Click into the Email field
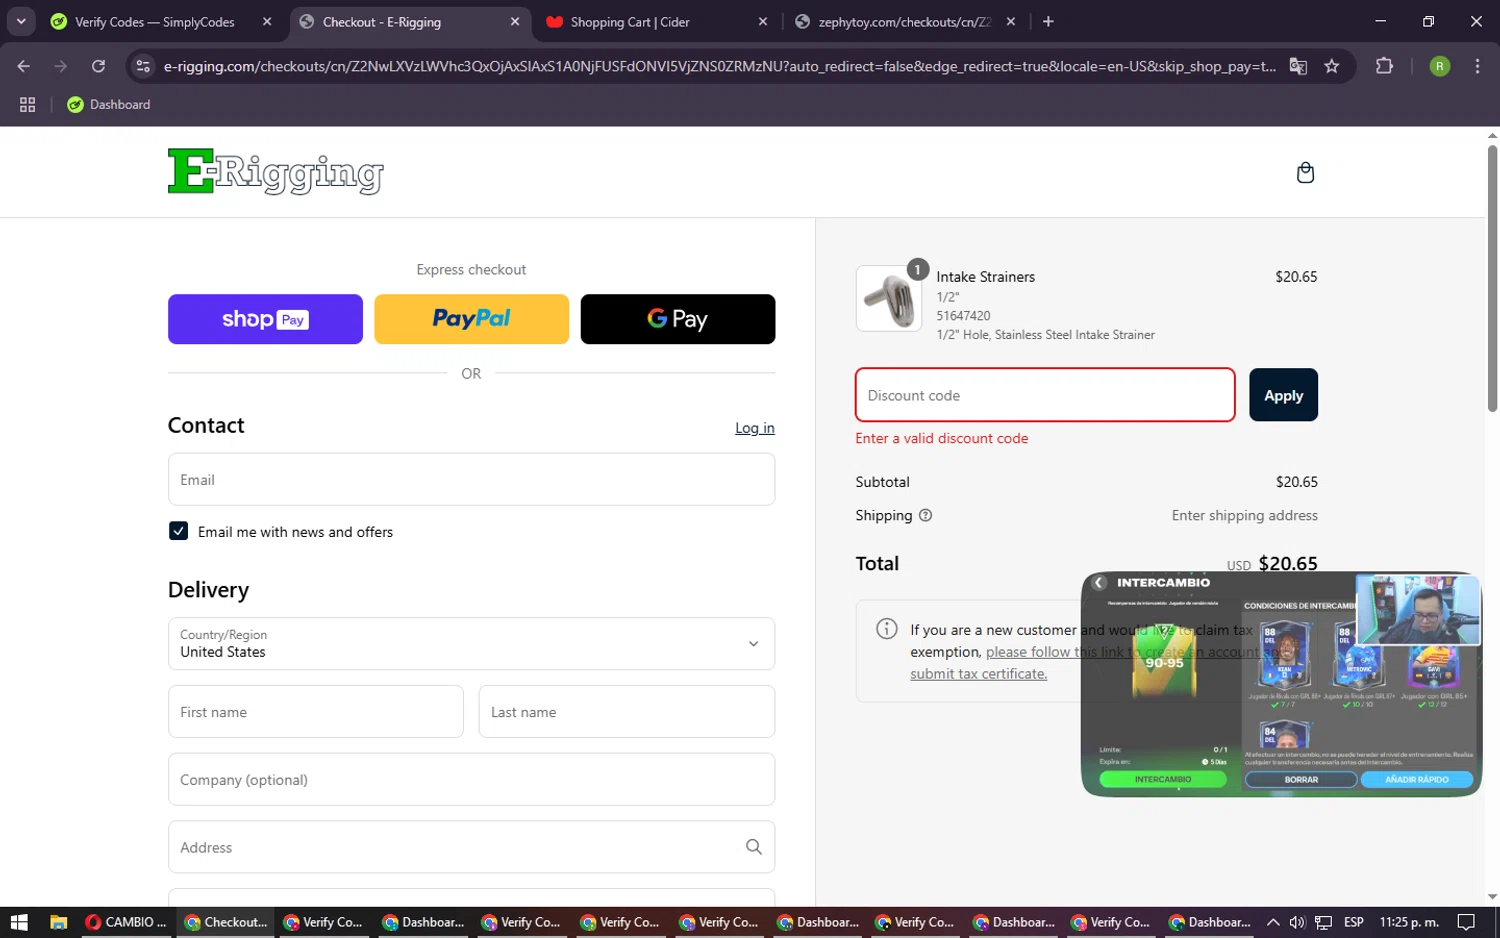Image resolution: width=1500 pixels, height=938 pixels. point(471,479)
